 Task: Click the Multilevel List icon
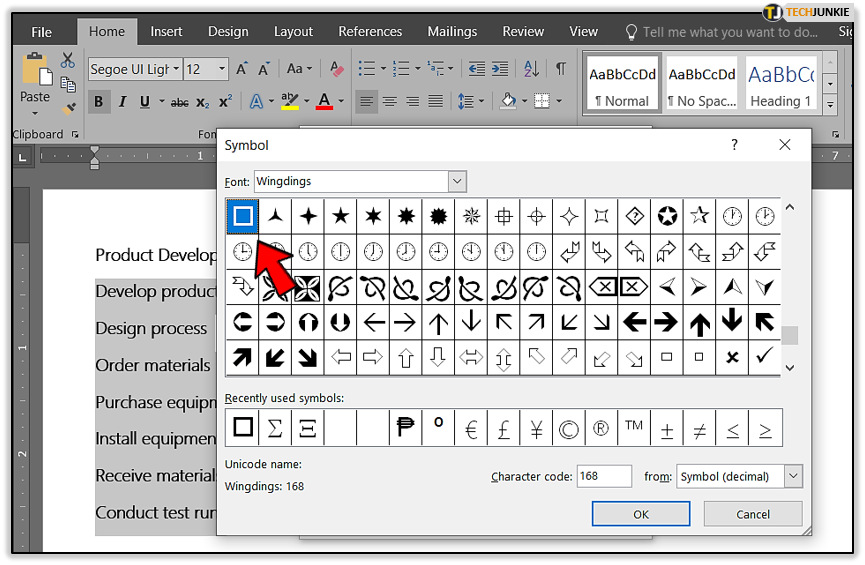[435, 69]
